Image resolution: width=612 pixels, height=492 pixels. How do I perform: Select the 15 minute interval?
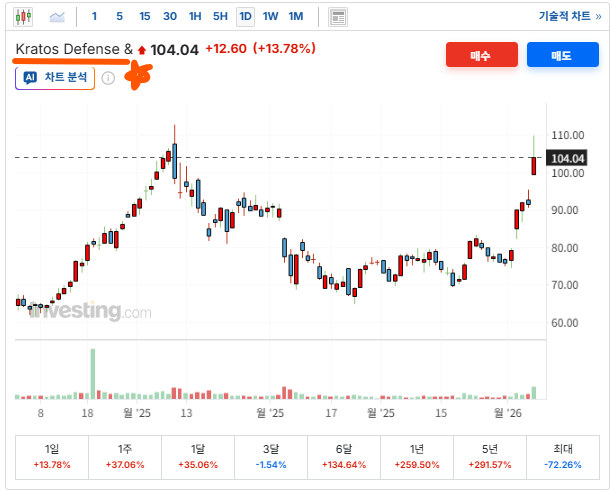145,16
